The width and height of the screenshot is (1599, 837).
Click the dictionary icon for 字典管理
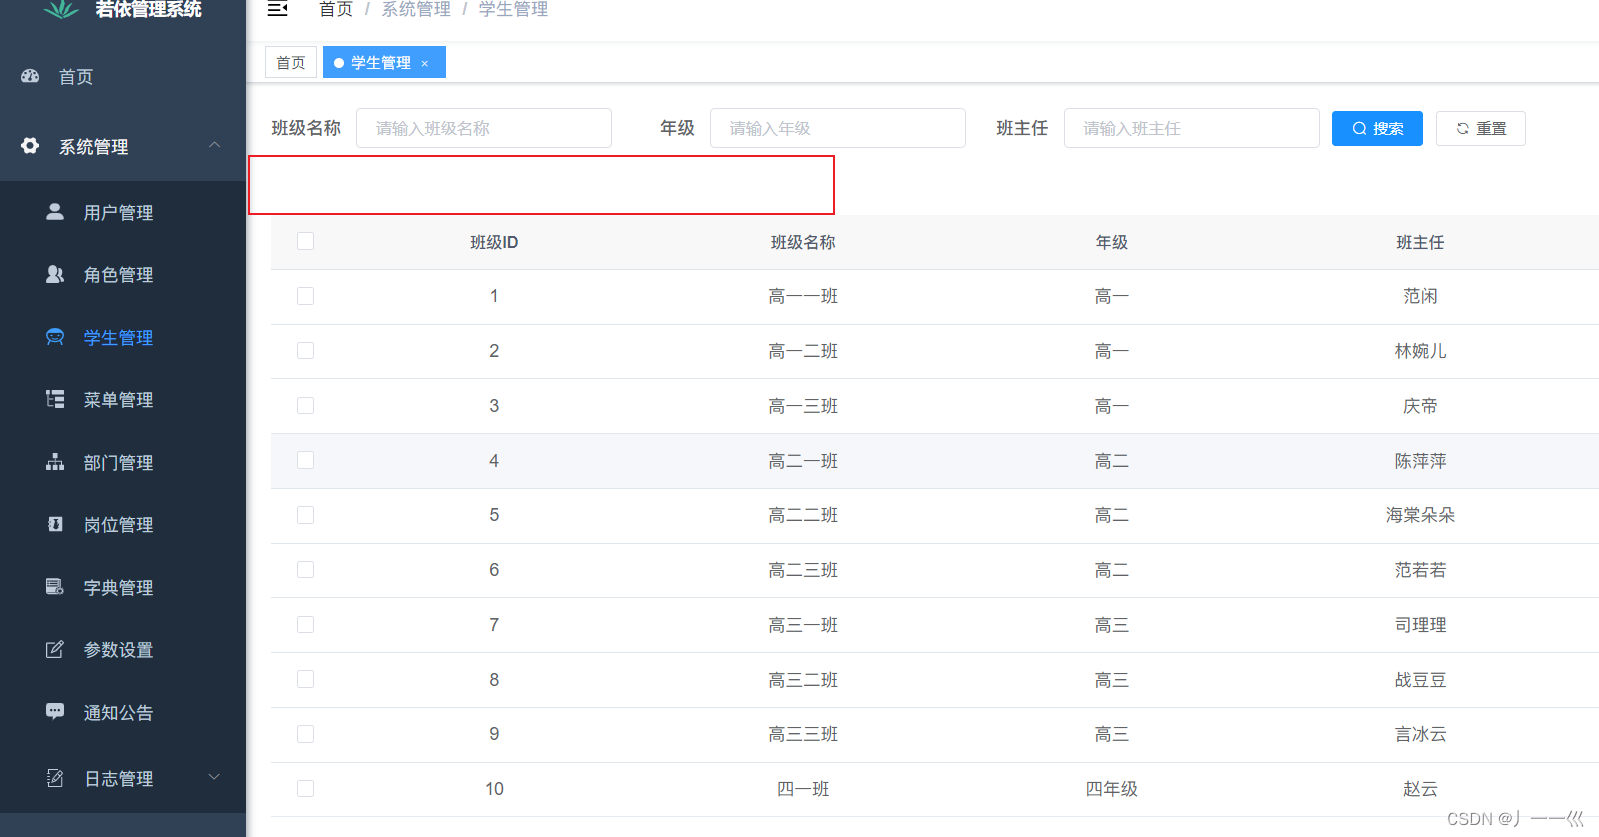tap(55, 587)
